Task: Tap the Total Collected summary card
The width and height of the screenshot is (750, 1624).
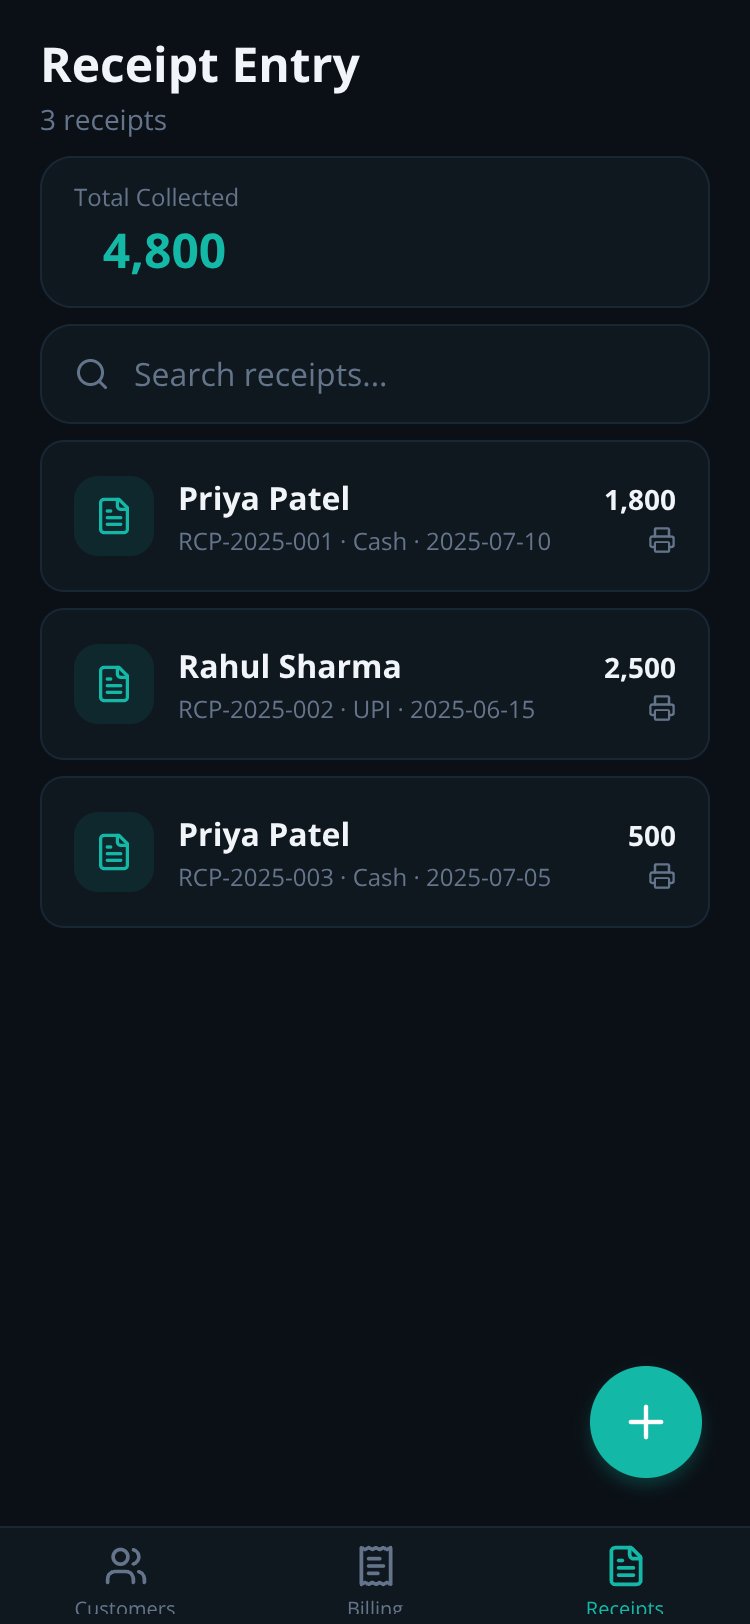Action: (x=375, y=232)
